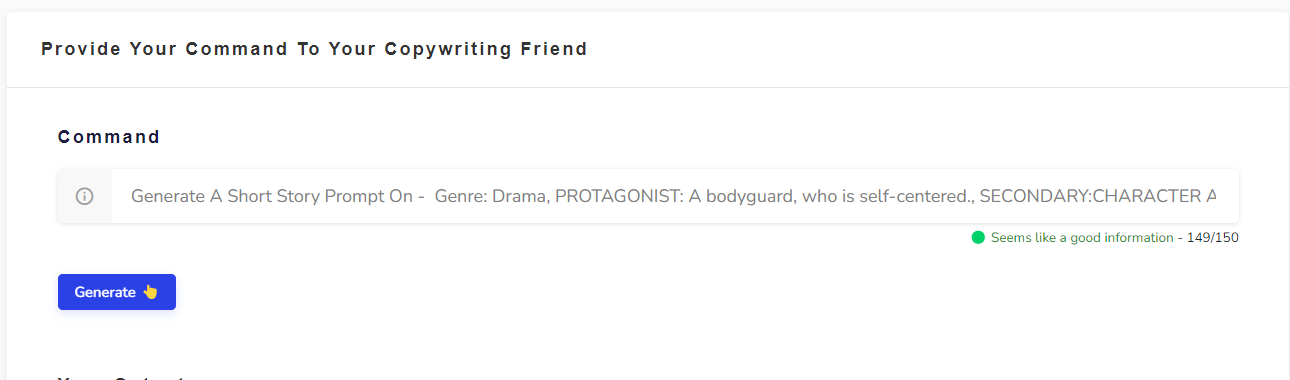Click the Generate button
Viewport: 1290px width, 380px height.
pyautogui.click(x=117, y=292)
